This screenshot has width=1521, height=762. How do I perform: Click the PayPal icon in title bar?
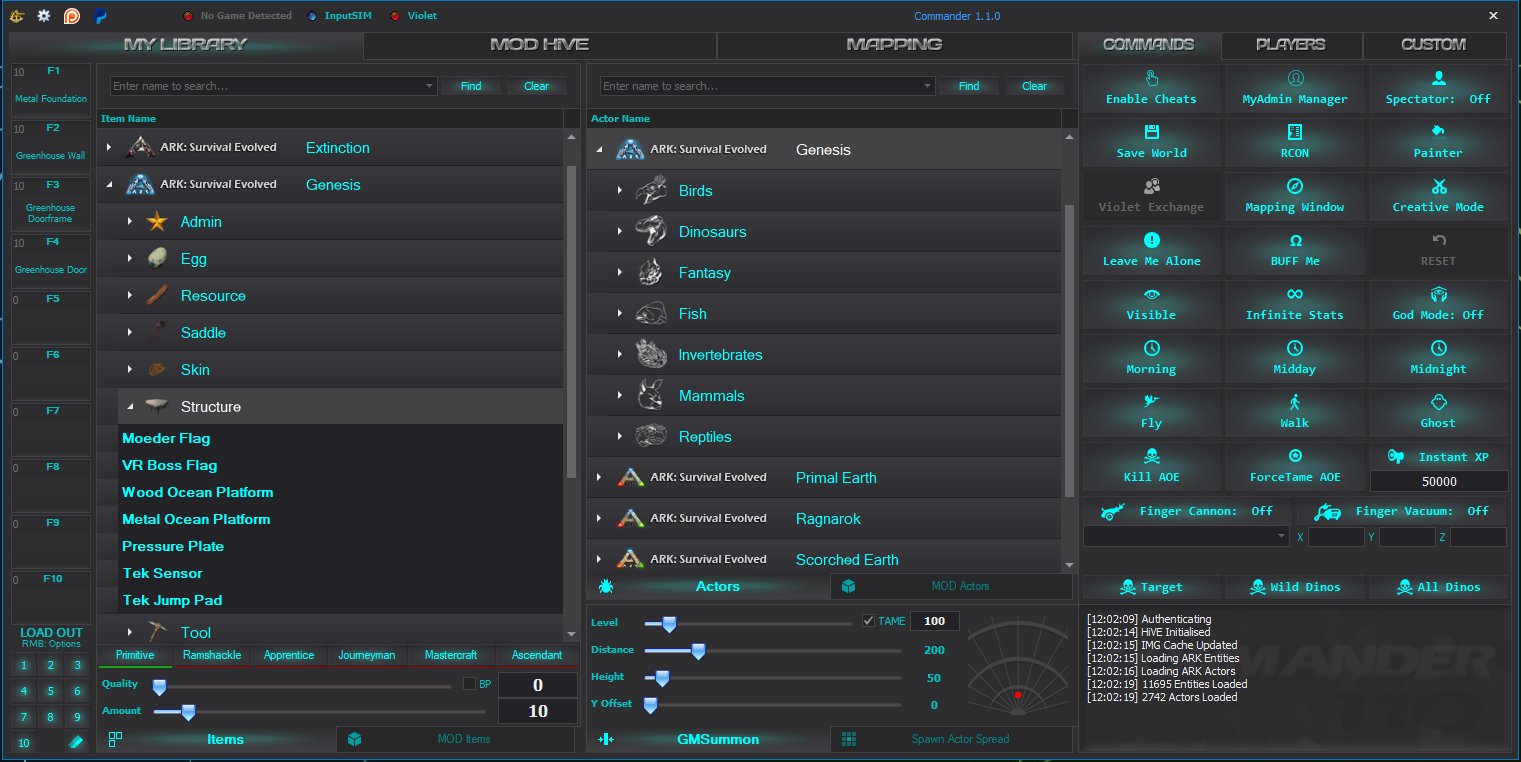click(x=101, y=16)
